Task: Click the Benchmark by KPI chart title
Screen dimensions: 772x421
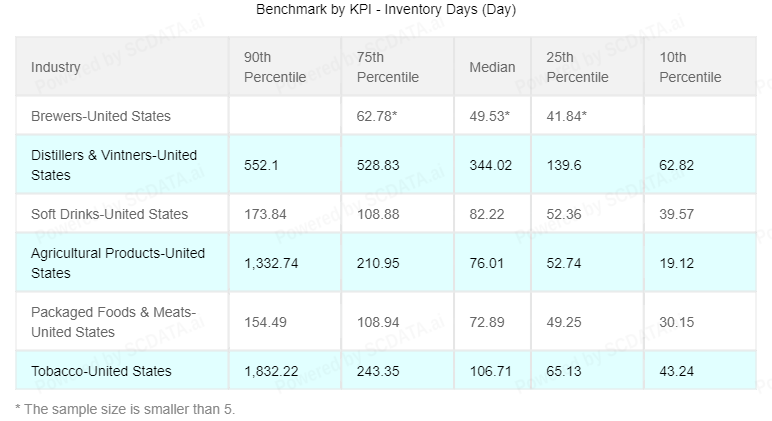Action: coord(386,10)
